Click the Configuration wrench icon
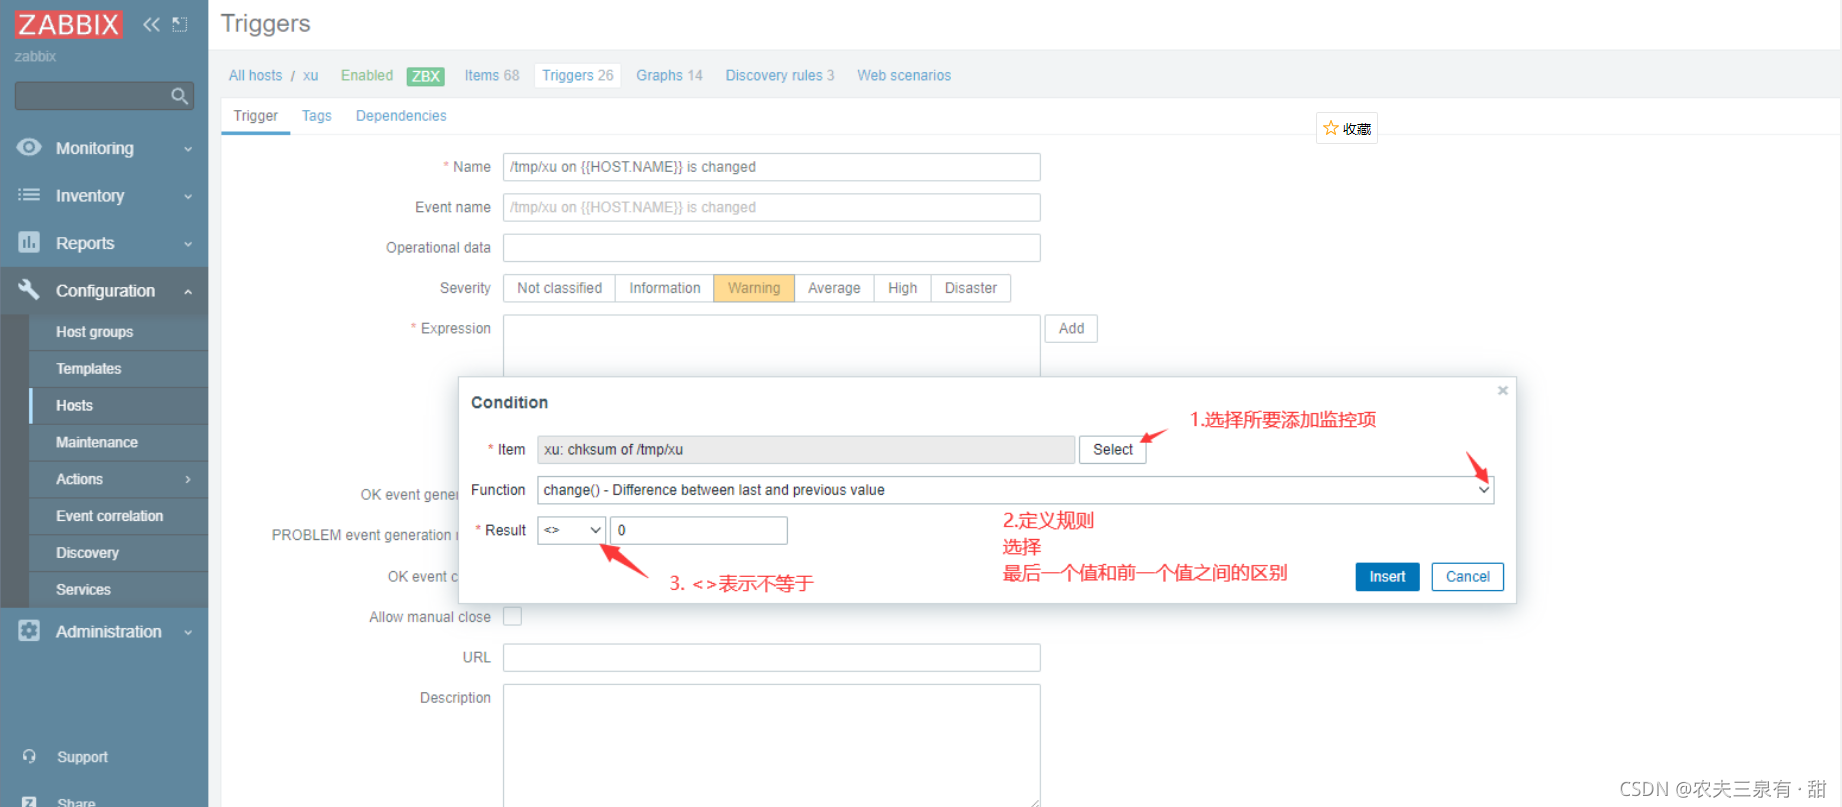This screenshot has height=807, width=1842. coord(29,290)
